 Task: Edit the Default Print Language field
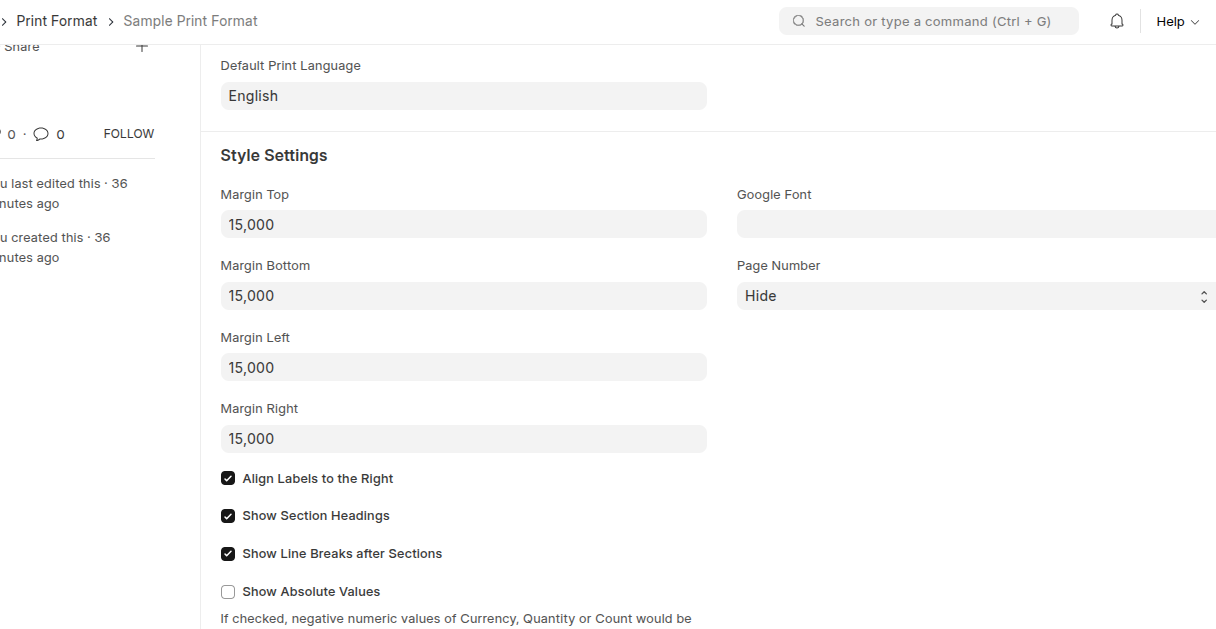pyautogui.click(x=463, y=96)
